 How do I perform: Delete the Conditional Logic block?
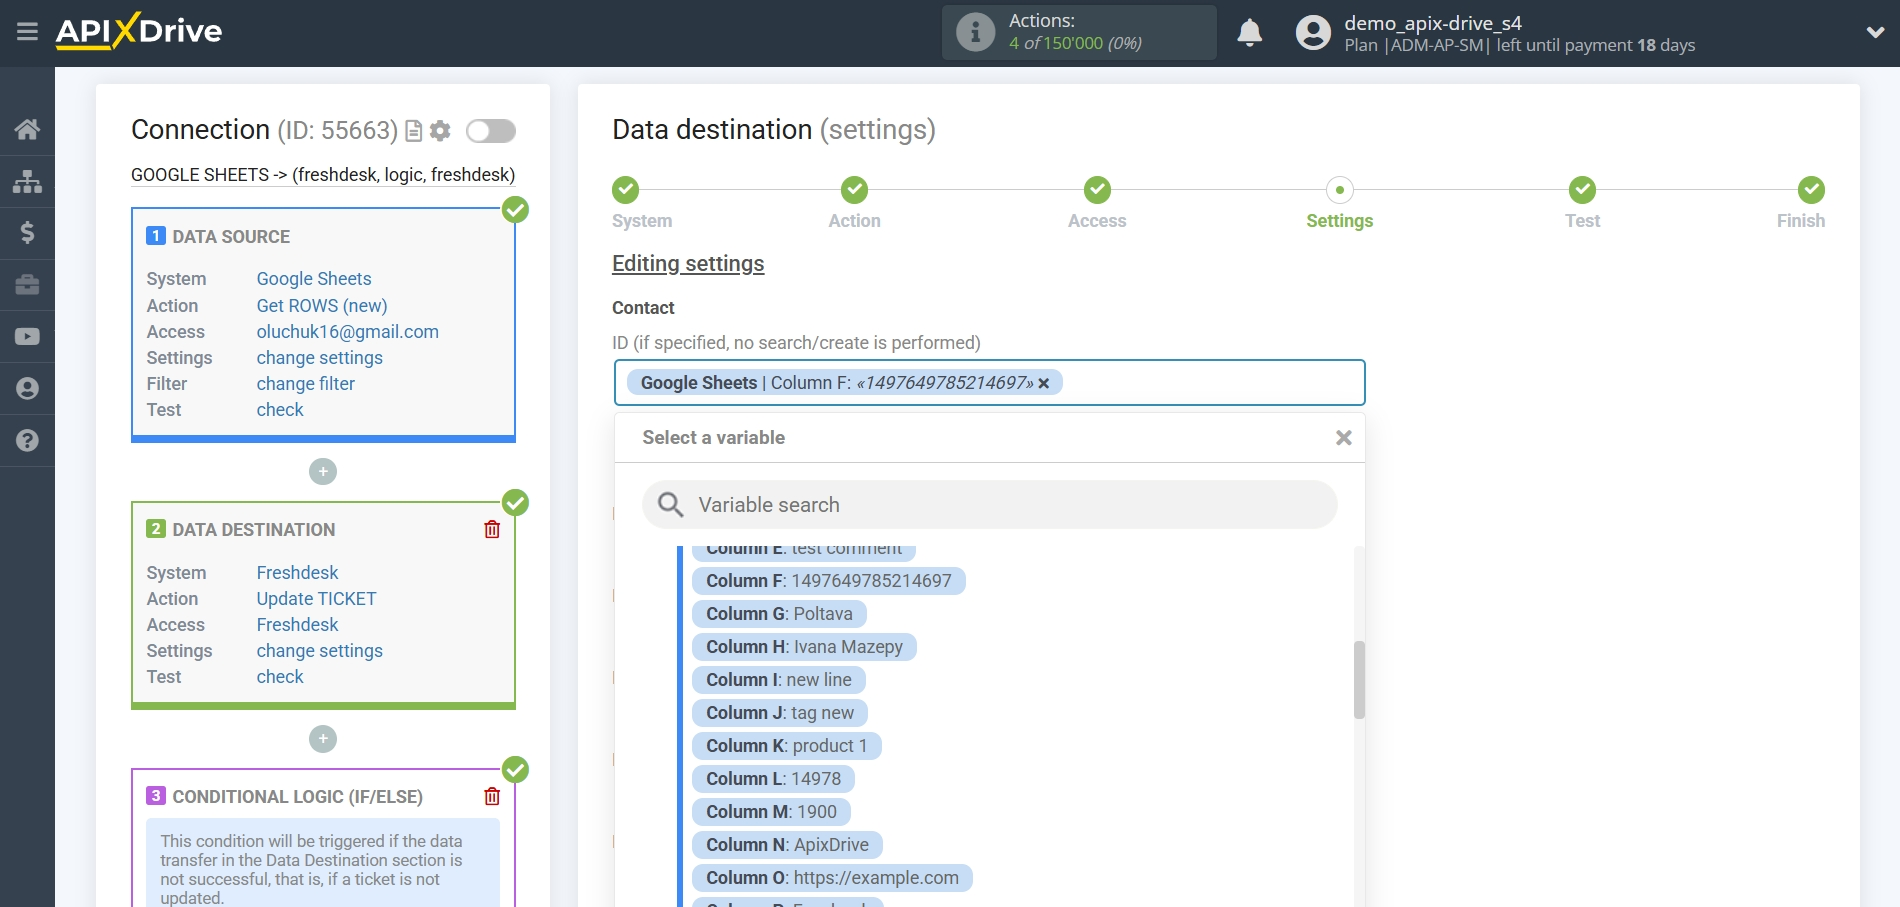(492, 796)
